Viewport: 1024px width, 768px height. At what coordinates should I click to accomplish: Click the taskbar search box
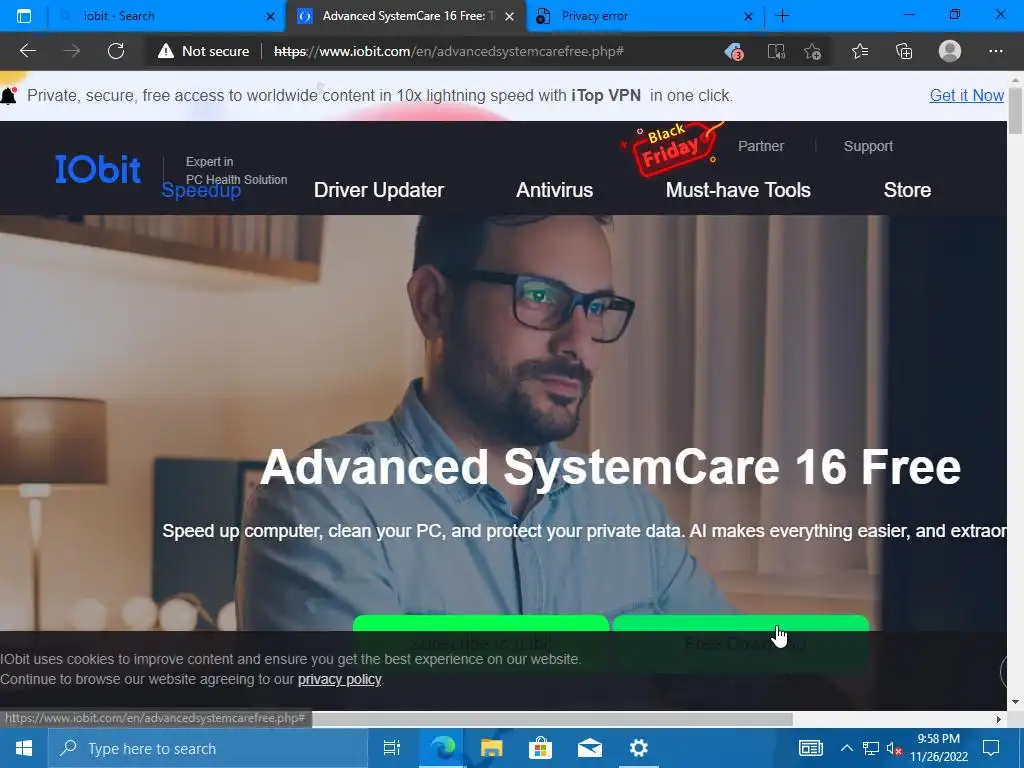pos(208,748)
